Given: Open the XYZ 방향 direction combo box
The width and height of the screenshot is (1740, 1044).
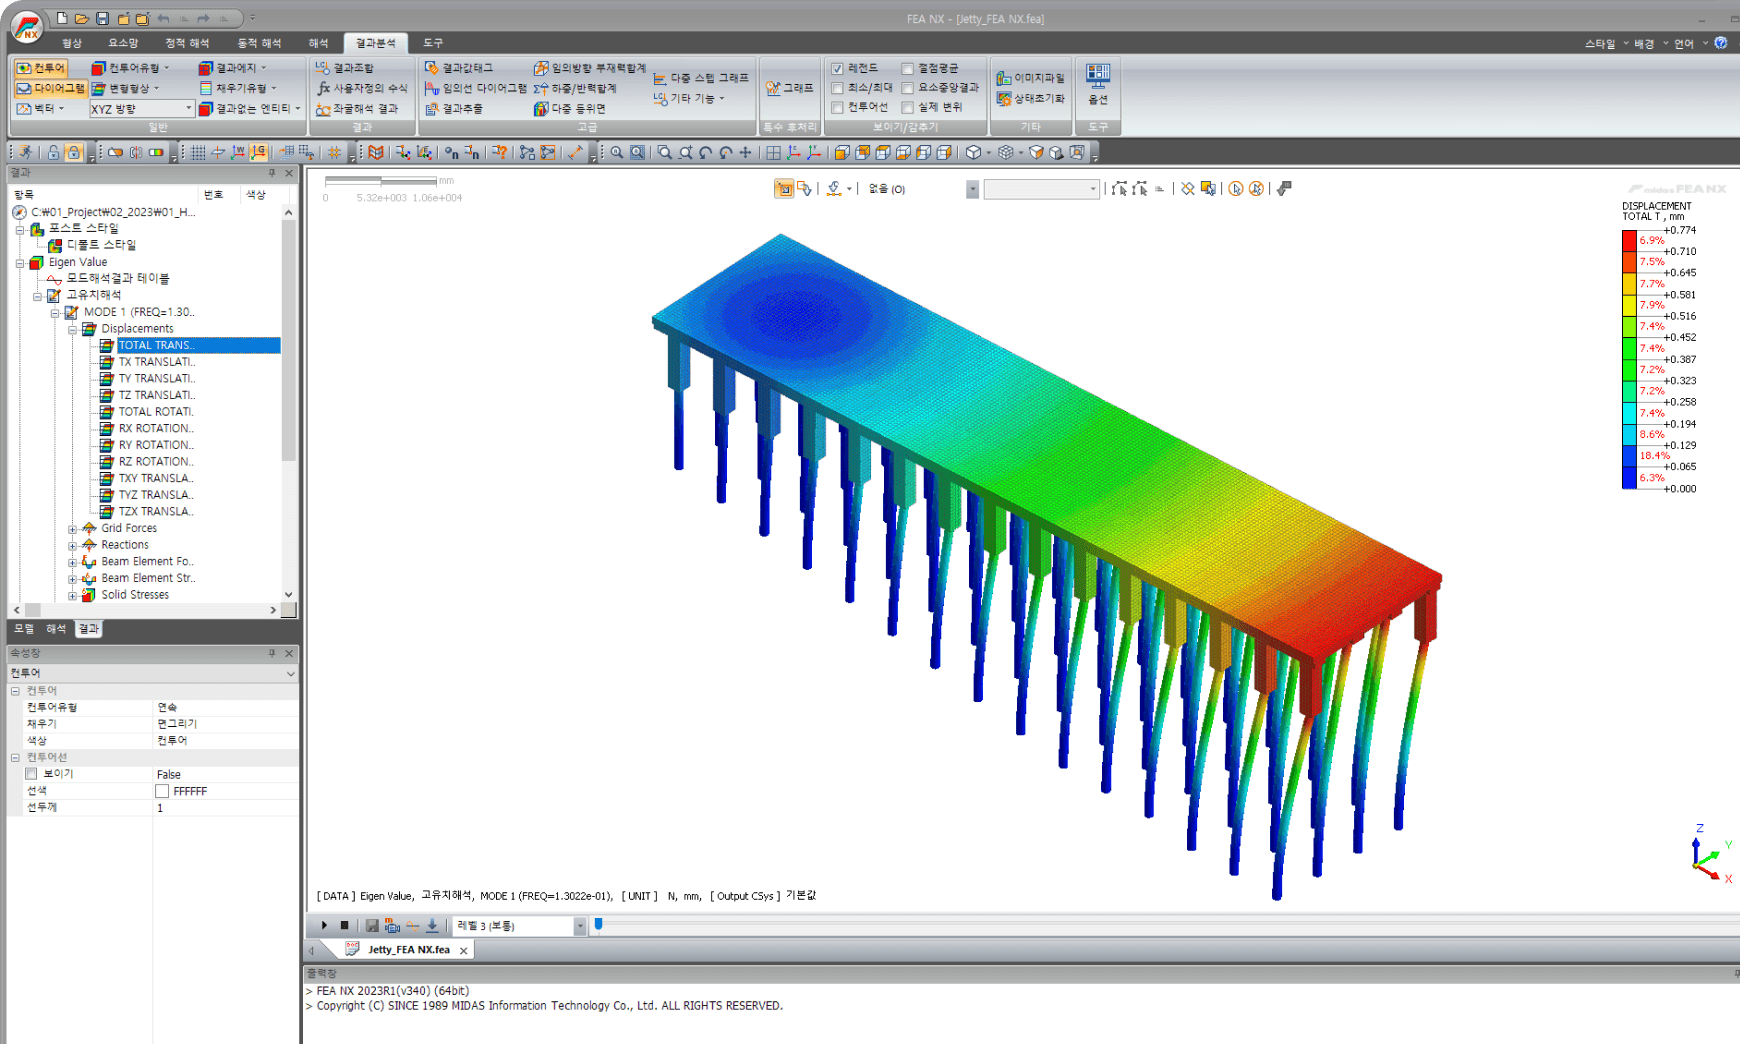Looking at the screenshot, I should pos(141,109).
